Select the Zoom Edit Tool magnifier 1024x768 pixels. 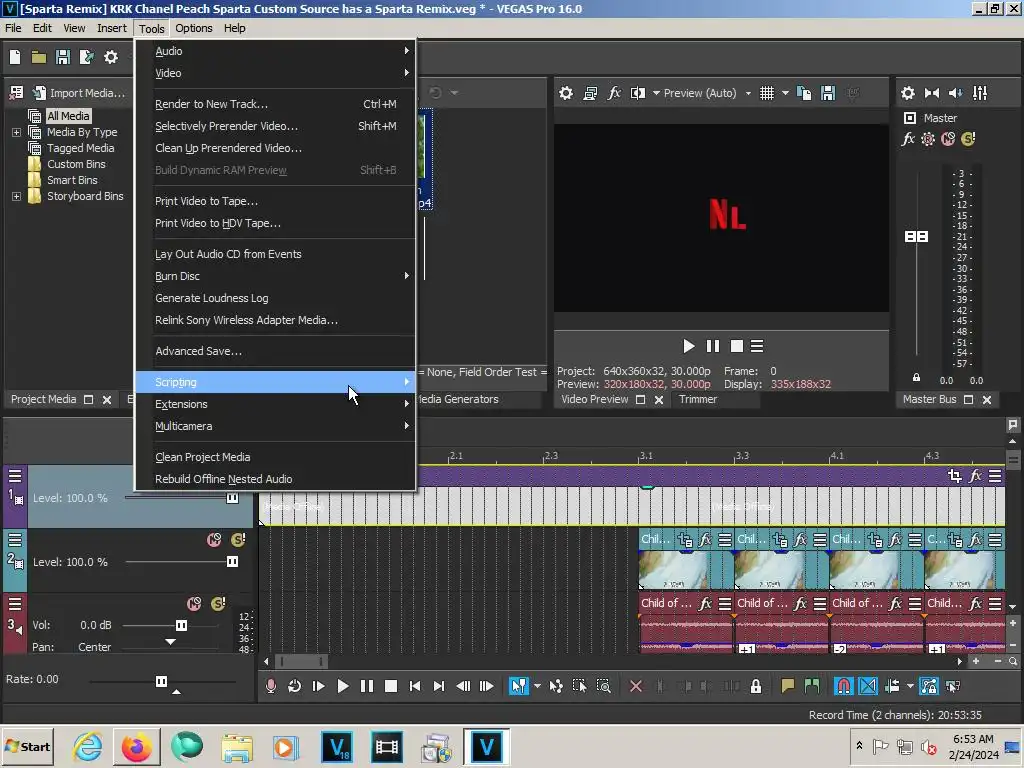pyautogui.click(x=603, y=686)
